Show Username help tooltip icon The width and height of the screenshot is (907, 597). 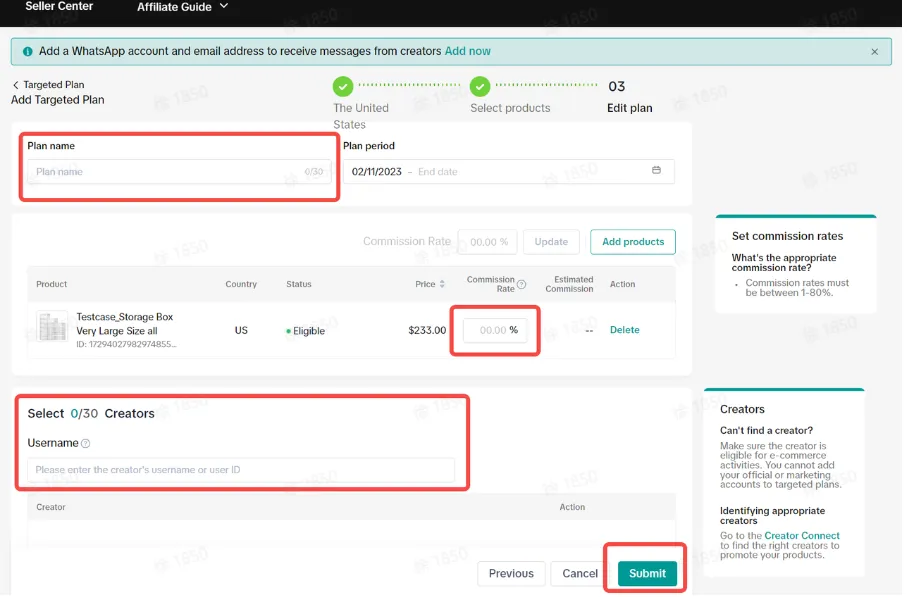click(86, 444)
